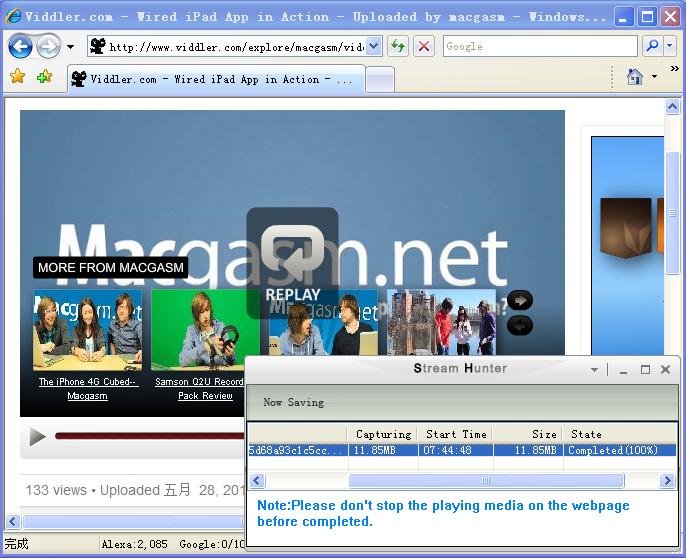Show previous related videos with left arrow
Image resolution: width=686 pixels, height=558 pixels.
520,326
